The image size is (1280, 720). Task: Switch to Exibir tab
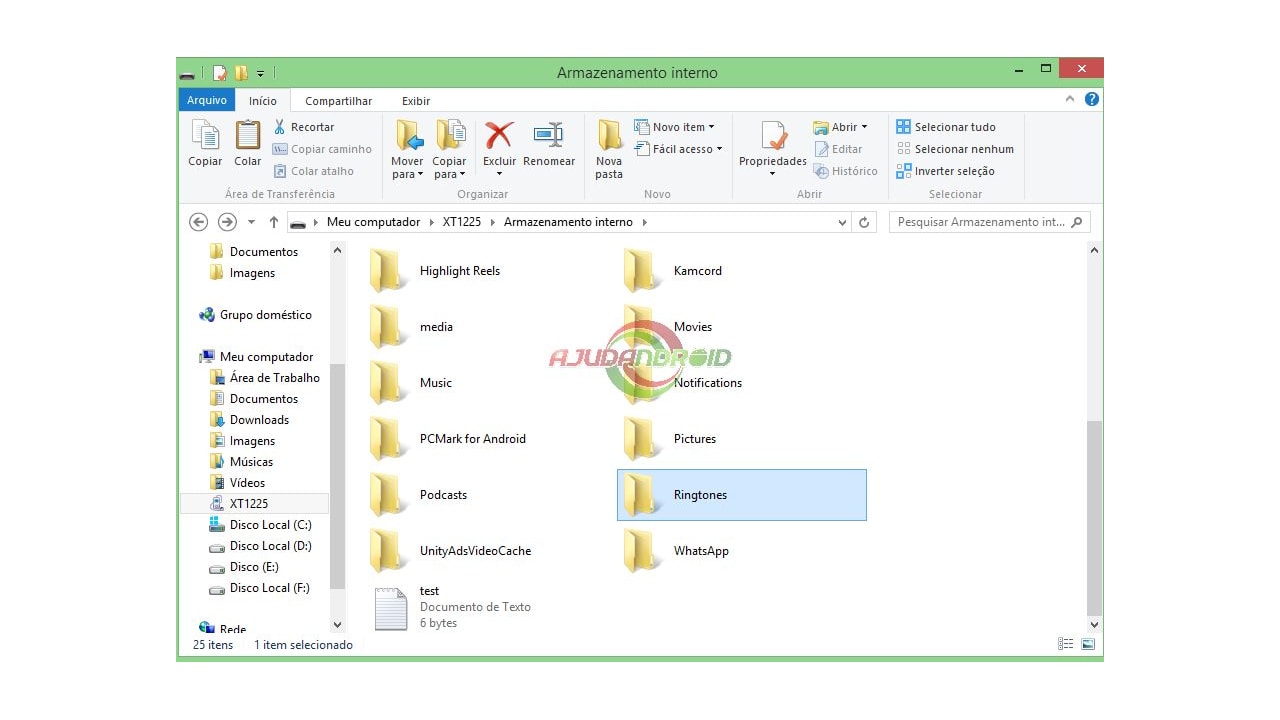pos(416,101)
